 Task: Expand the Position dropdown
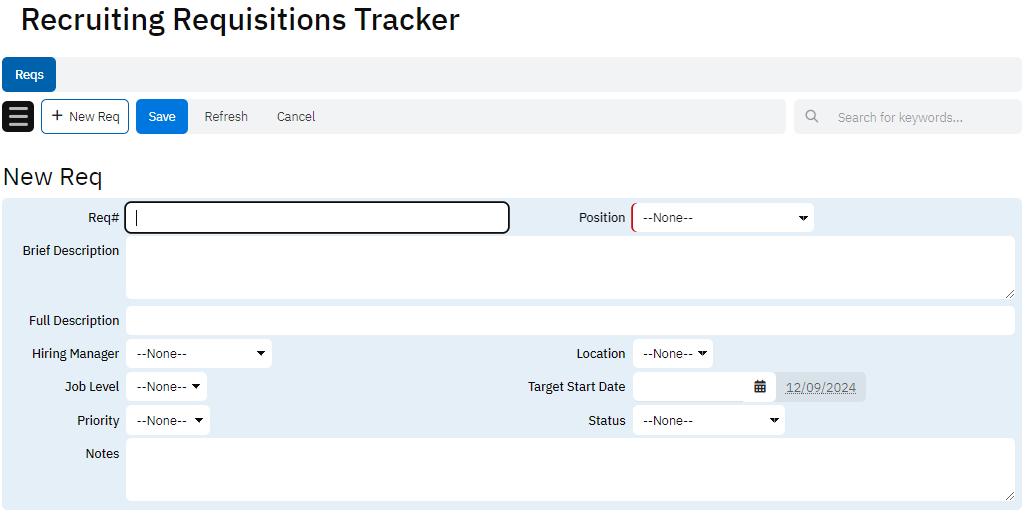[x=723, y=218]
